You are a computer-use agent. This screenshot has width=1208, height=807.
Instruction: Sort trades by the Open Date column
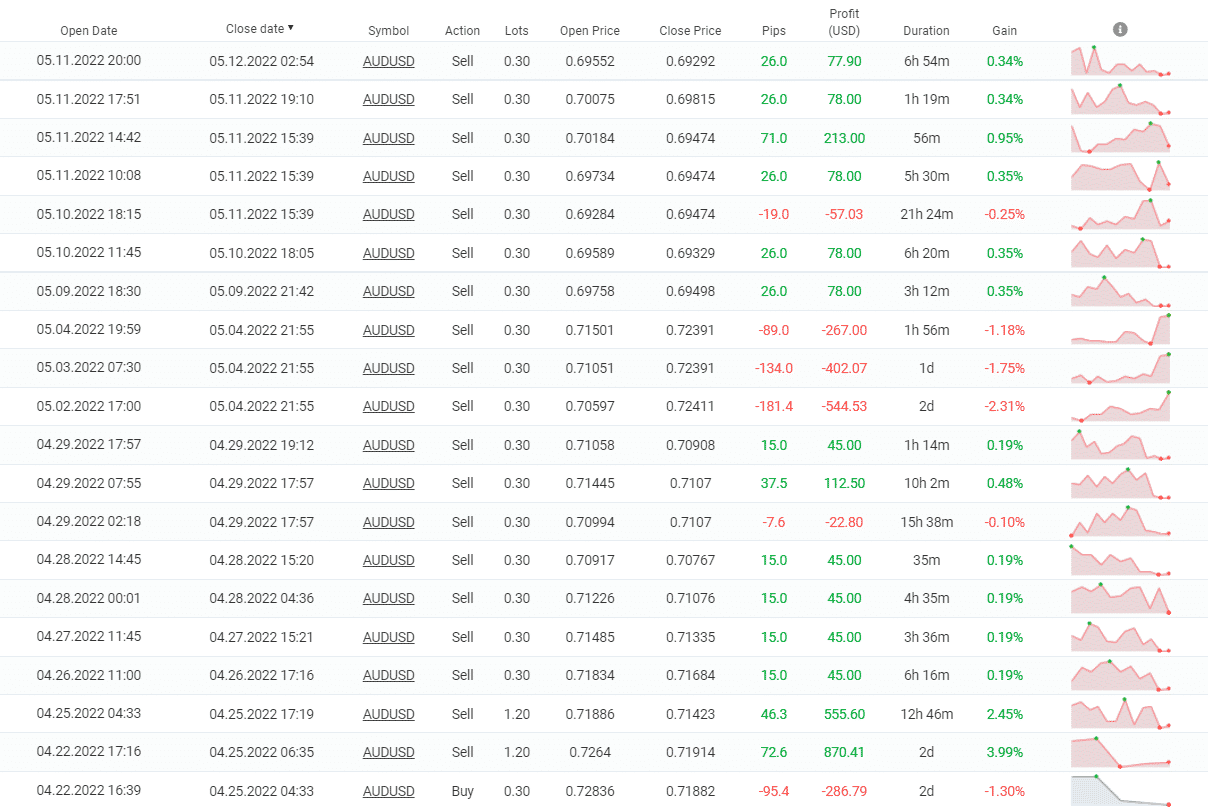pyautogui.click(x=89, y=30)
